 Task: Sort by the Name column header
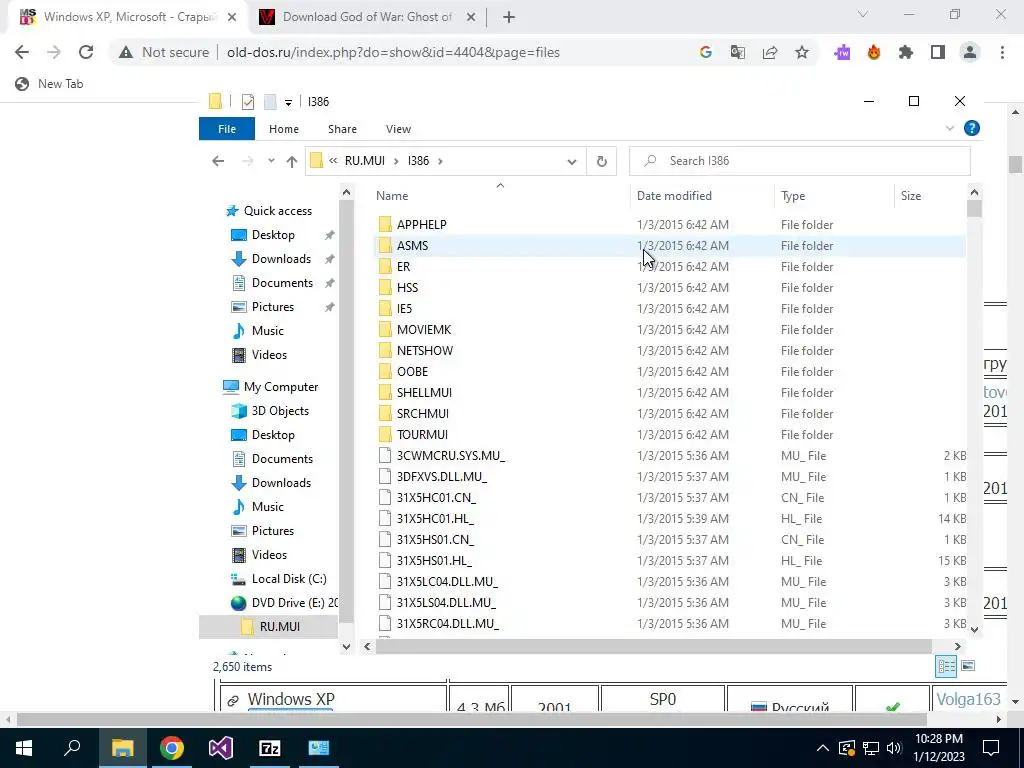pyautogui.click(x=392, y=195)
